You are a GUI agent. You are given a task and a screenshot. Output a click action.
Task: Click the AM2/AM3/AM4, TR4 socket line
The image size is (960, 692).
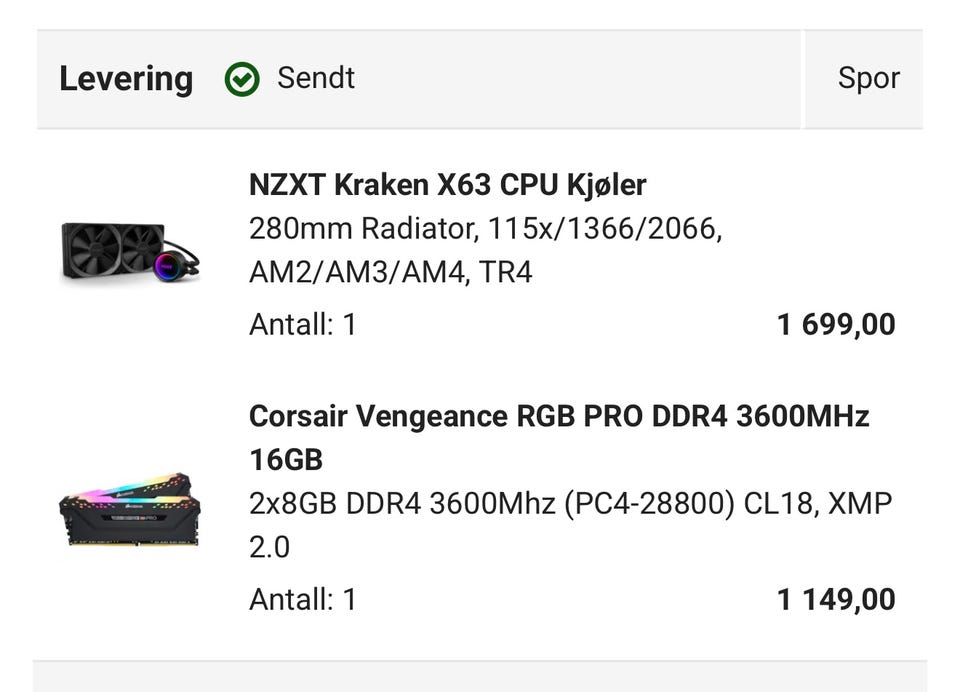coord(390,272)
